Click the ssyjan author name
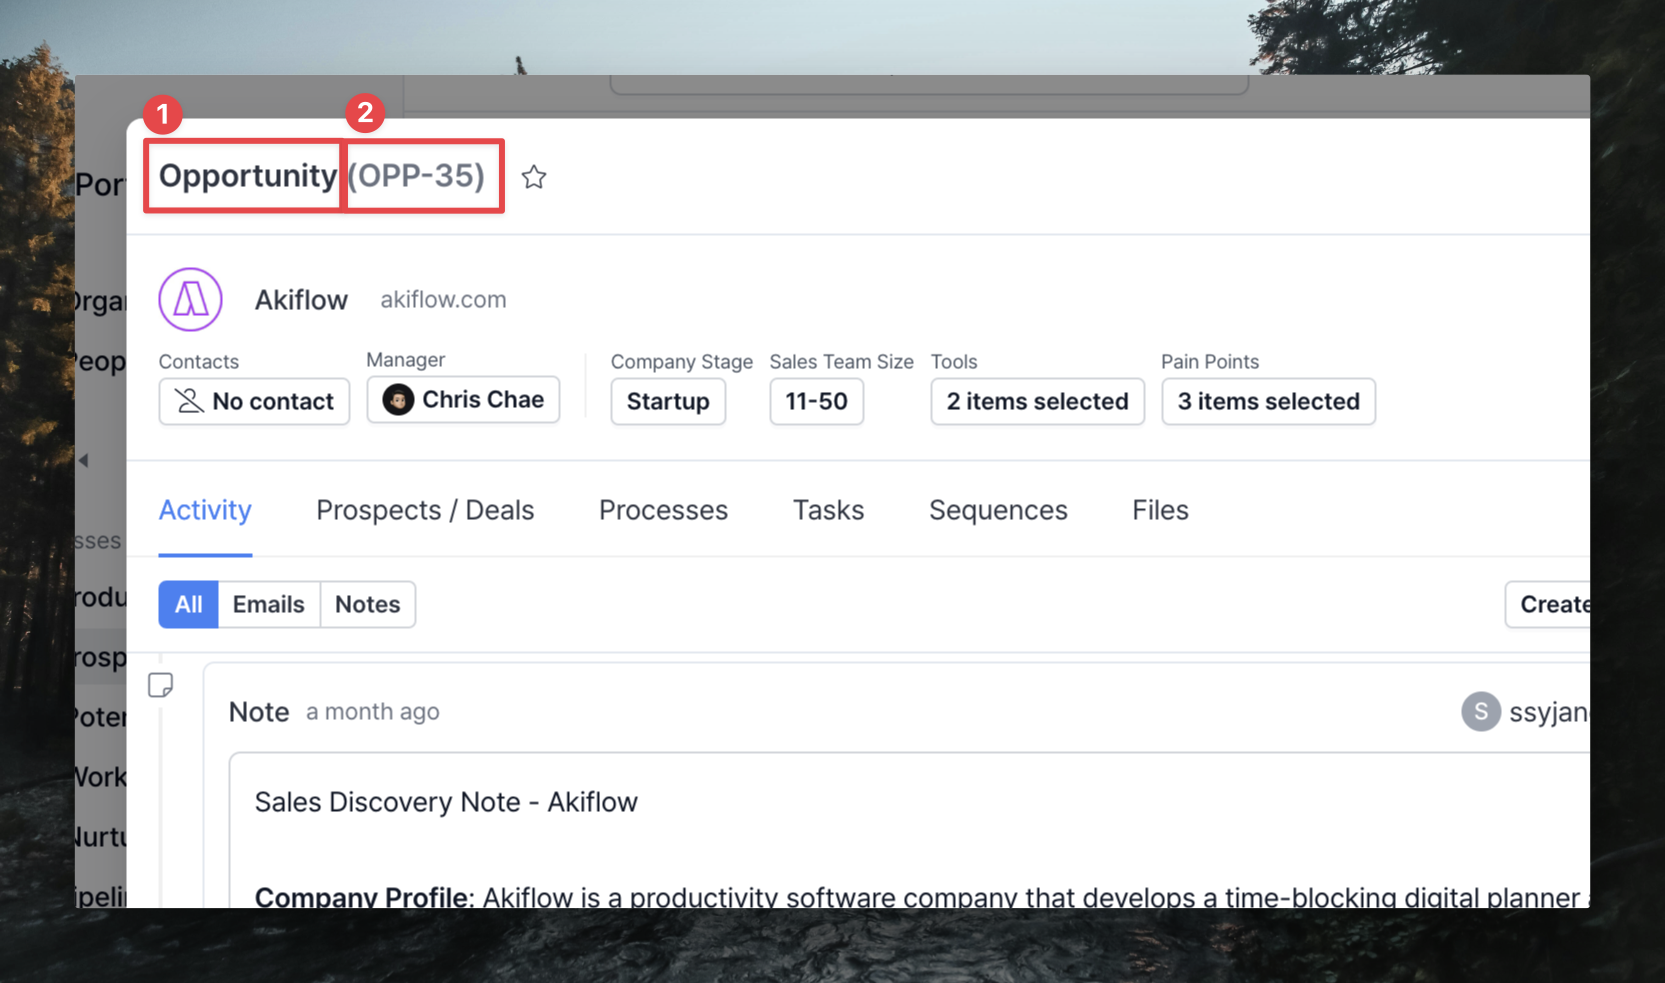This screenshot has width=1665, height=983. pyautogui.click(x=1549, y=712)
